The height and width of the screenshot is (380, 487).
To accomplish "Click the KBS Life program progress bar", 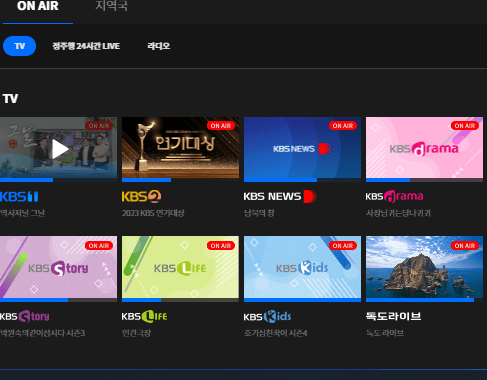I will point(180,300).
